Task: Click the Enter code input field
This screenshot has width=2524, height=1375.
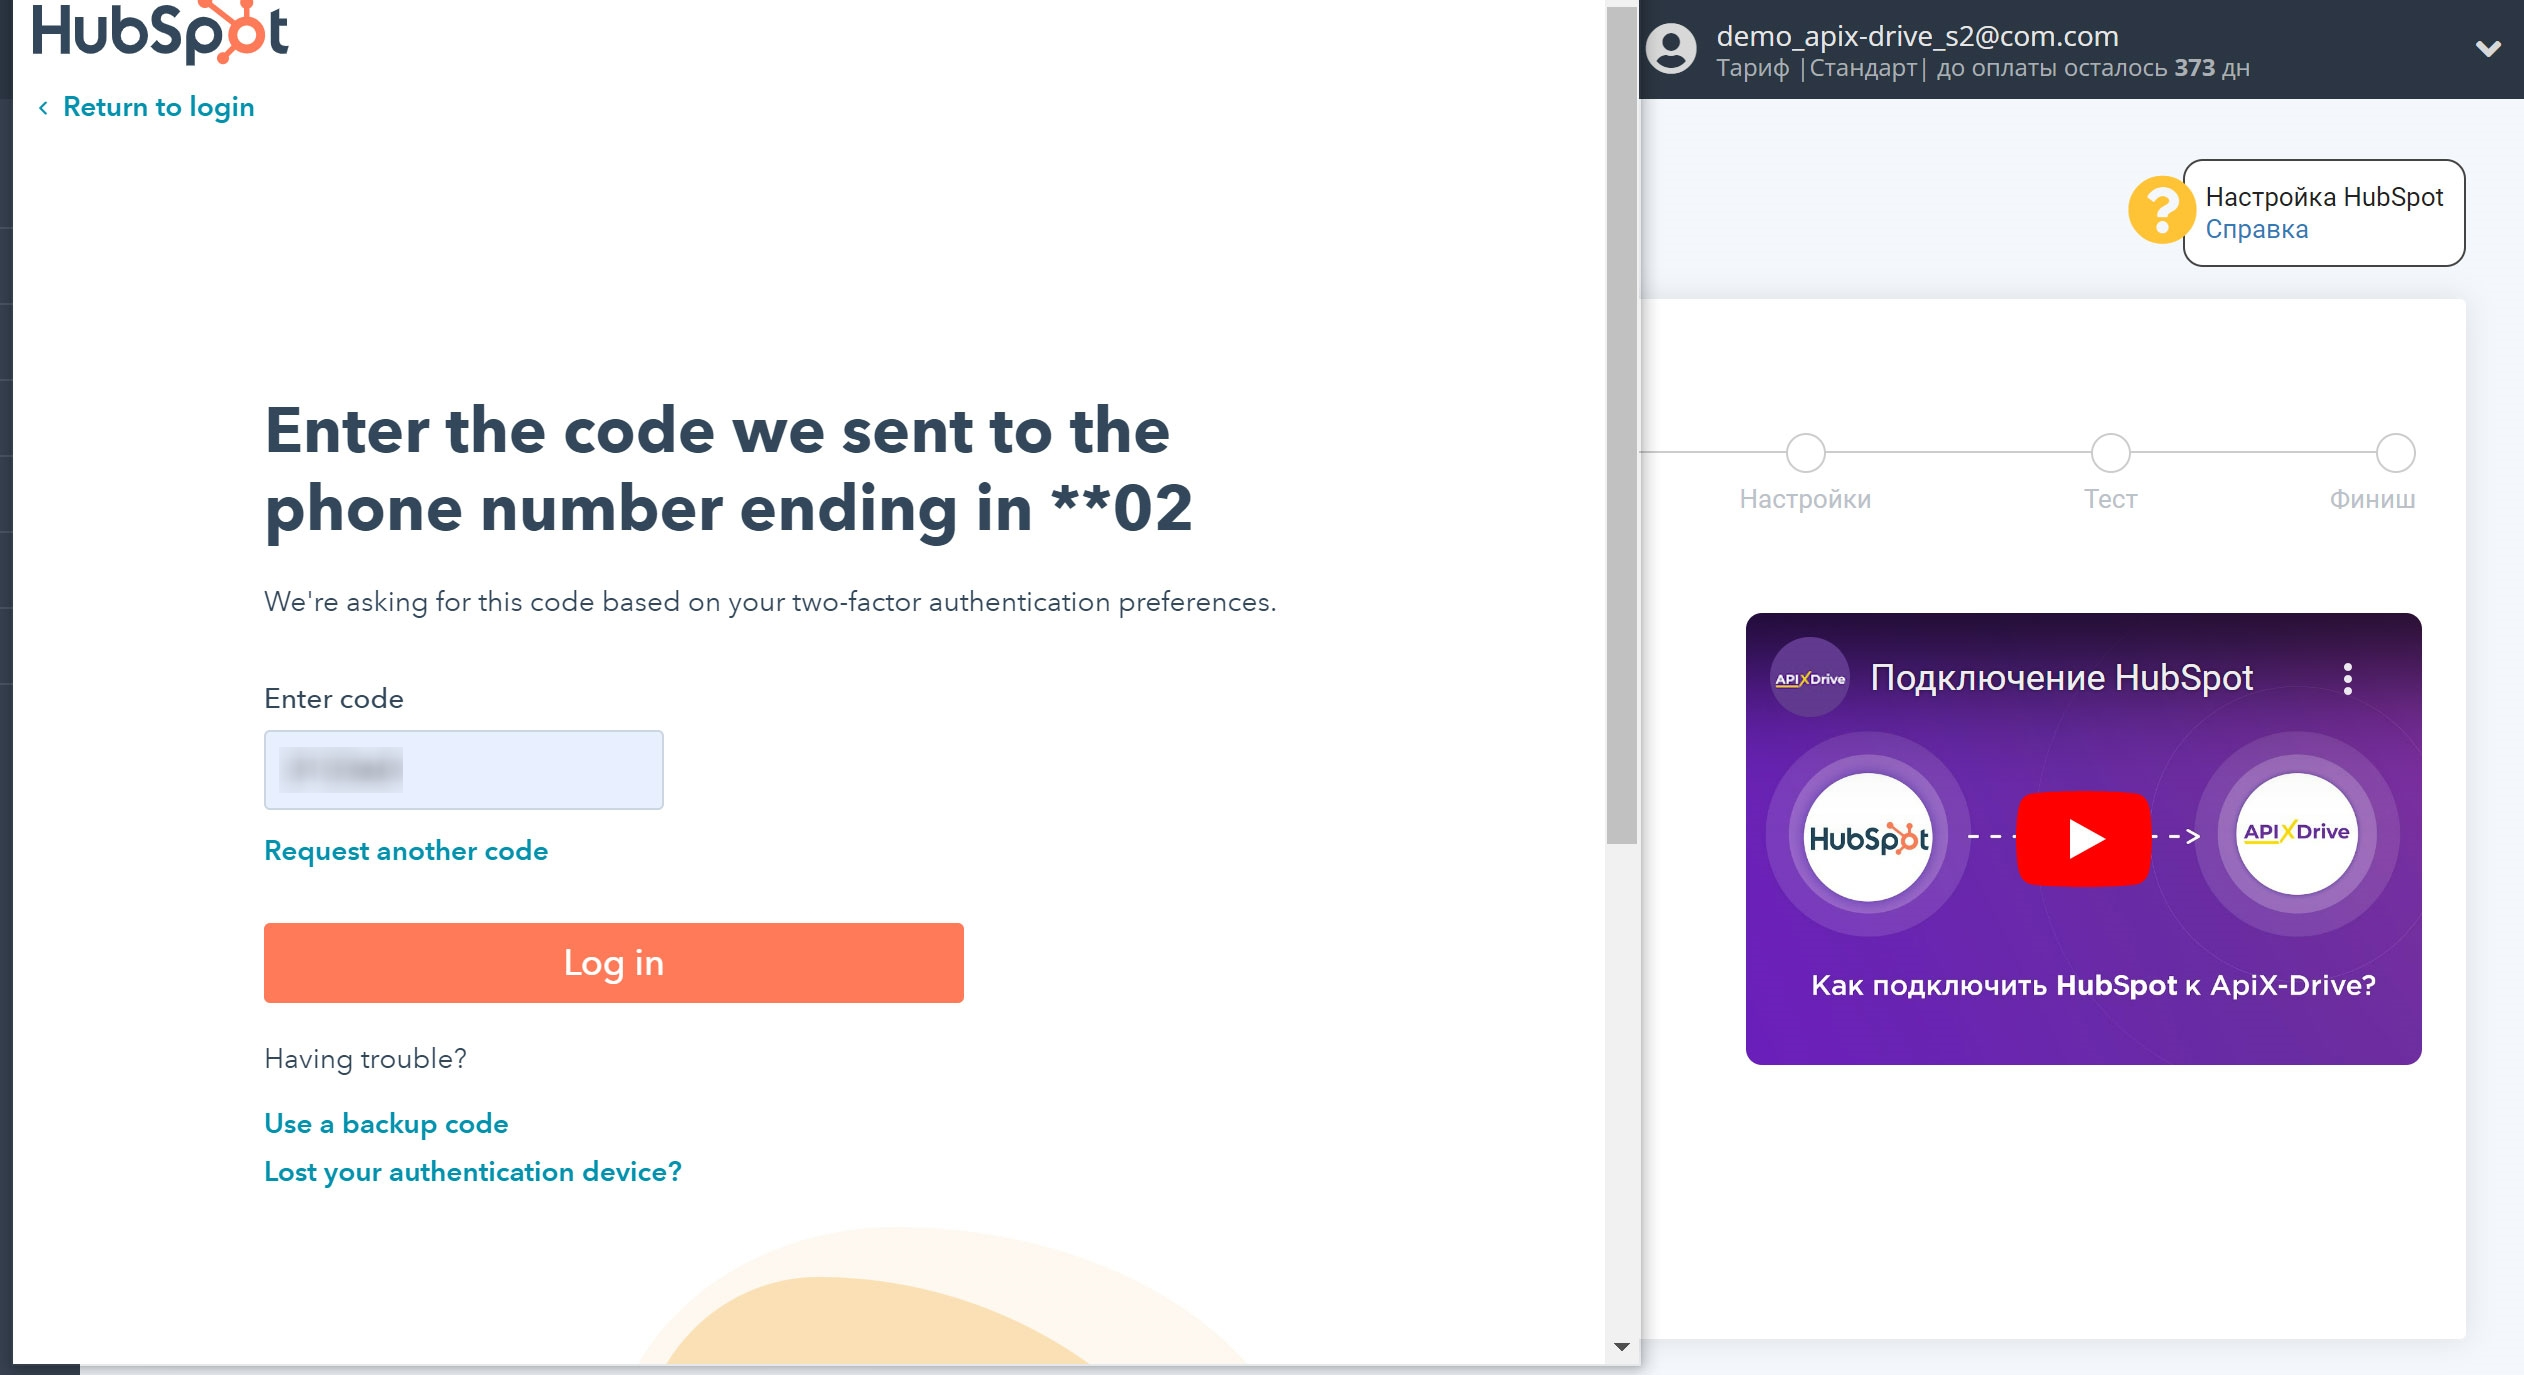Action: (464, 769)
